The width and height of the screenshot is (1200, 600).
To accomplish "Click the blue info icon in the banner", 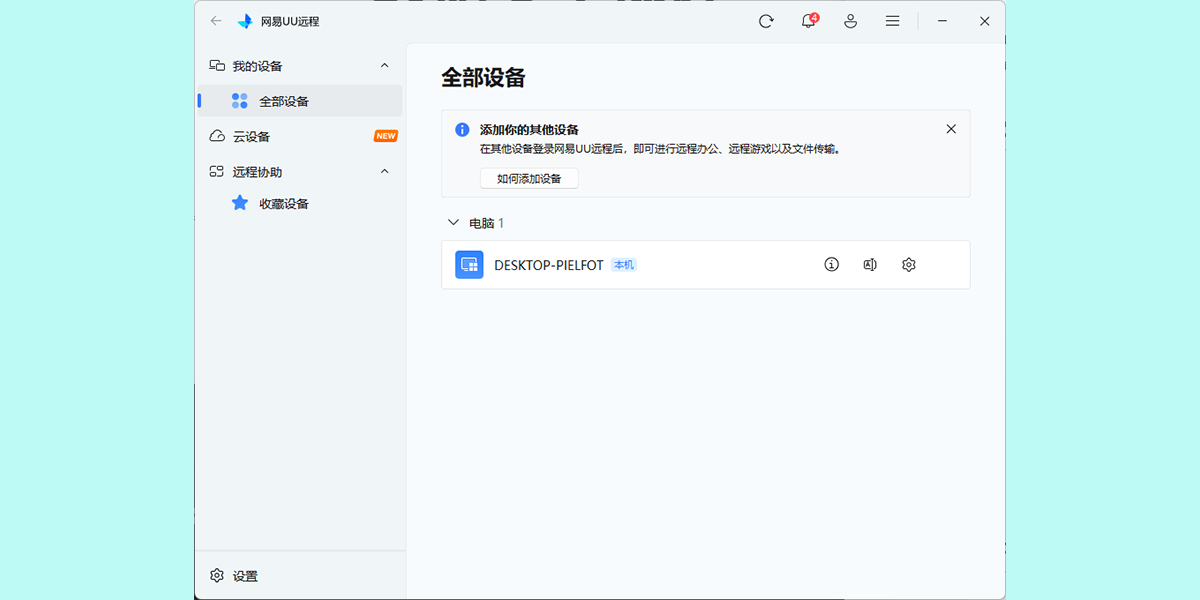I will (461, 130).
